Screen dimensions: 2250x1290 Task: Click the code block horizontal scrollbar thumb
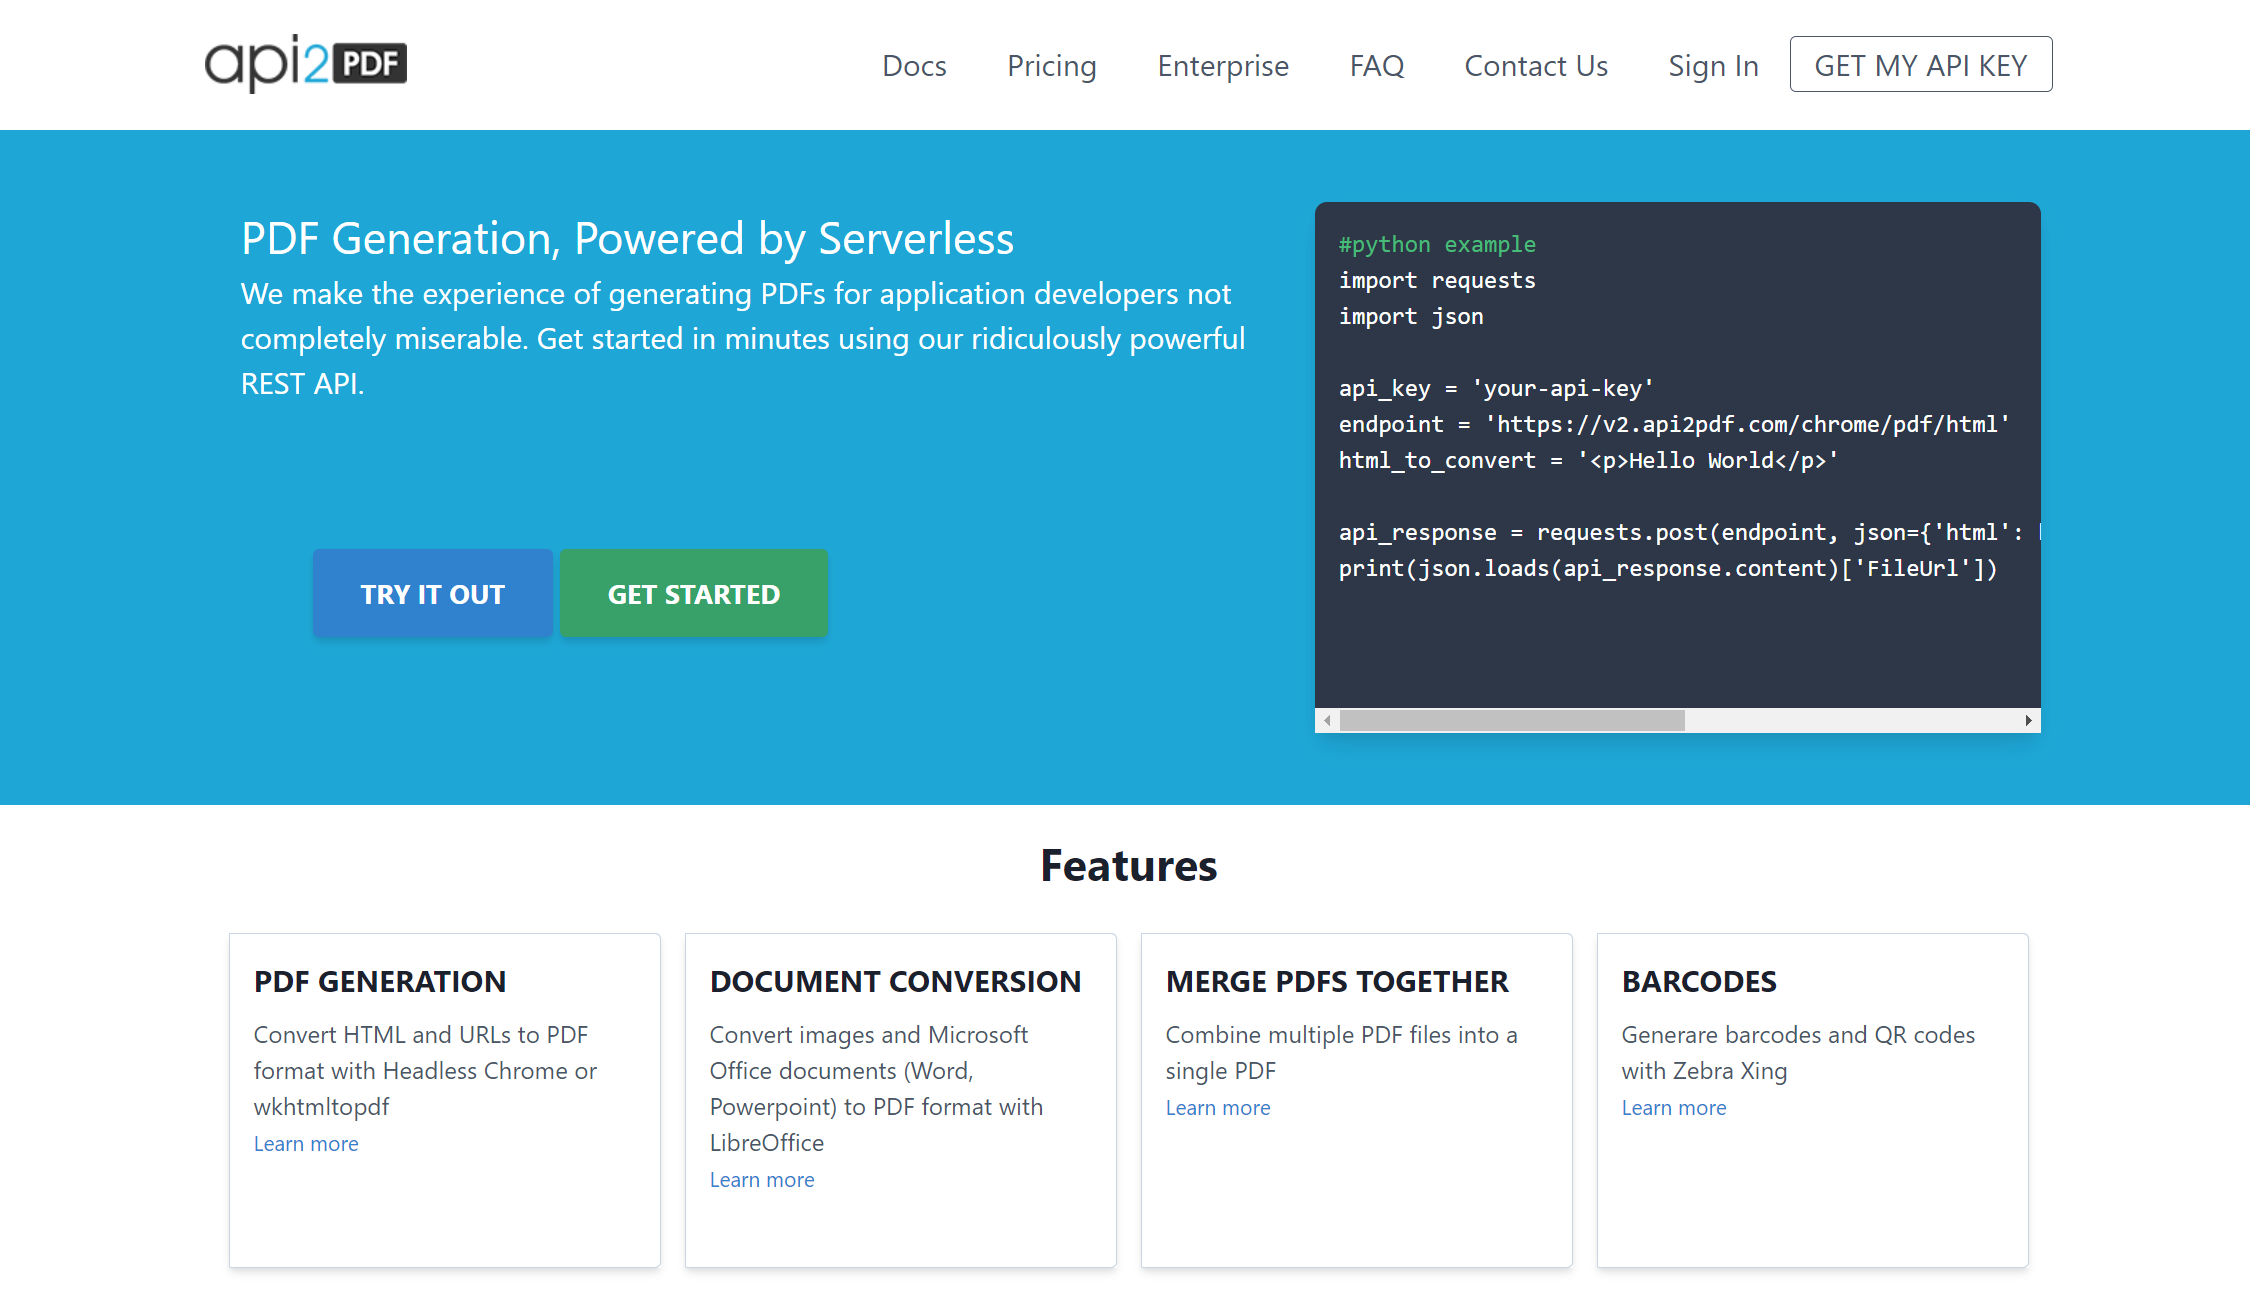(1512, 720)
